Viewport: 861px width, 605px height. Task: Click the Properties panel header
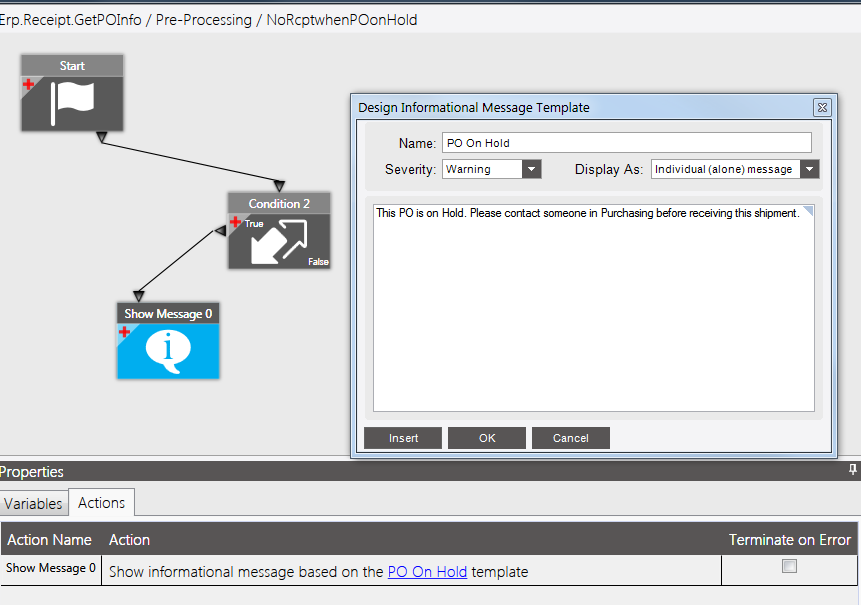pyautogui.click(x=428, y=472)
